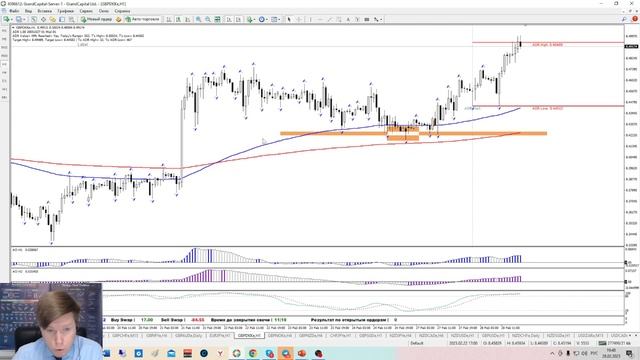The height and width of the screenshot is (360, 640).
Task: Zoom in on the chart
Action: tap(198, 19)
